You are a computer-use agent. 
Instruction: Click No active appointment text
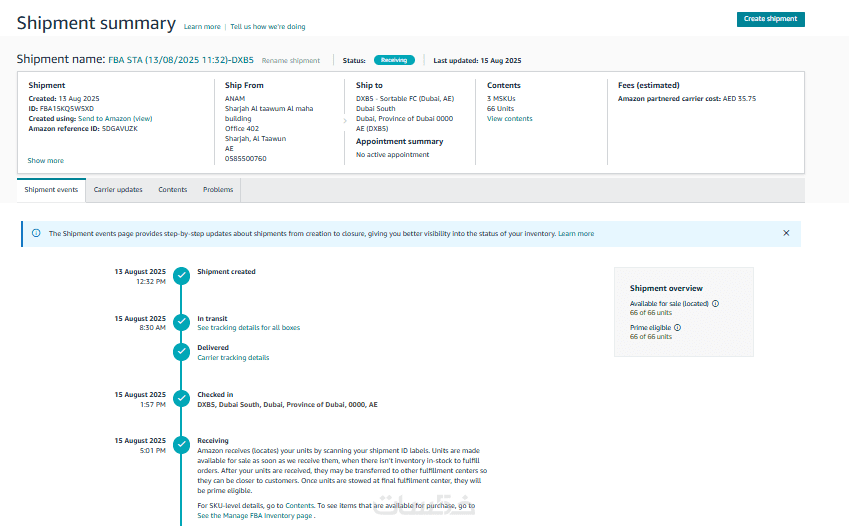pyautogui.click(x=393, y=155)
